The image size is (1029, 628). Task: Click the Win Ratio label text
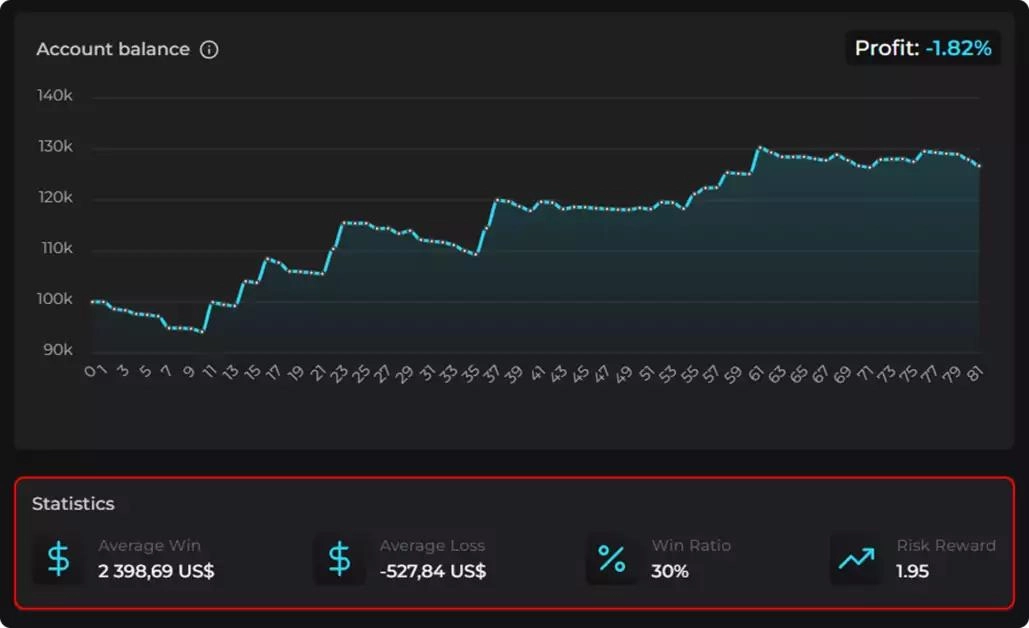tap(691, 546)
